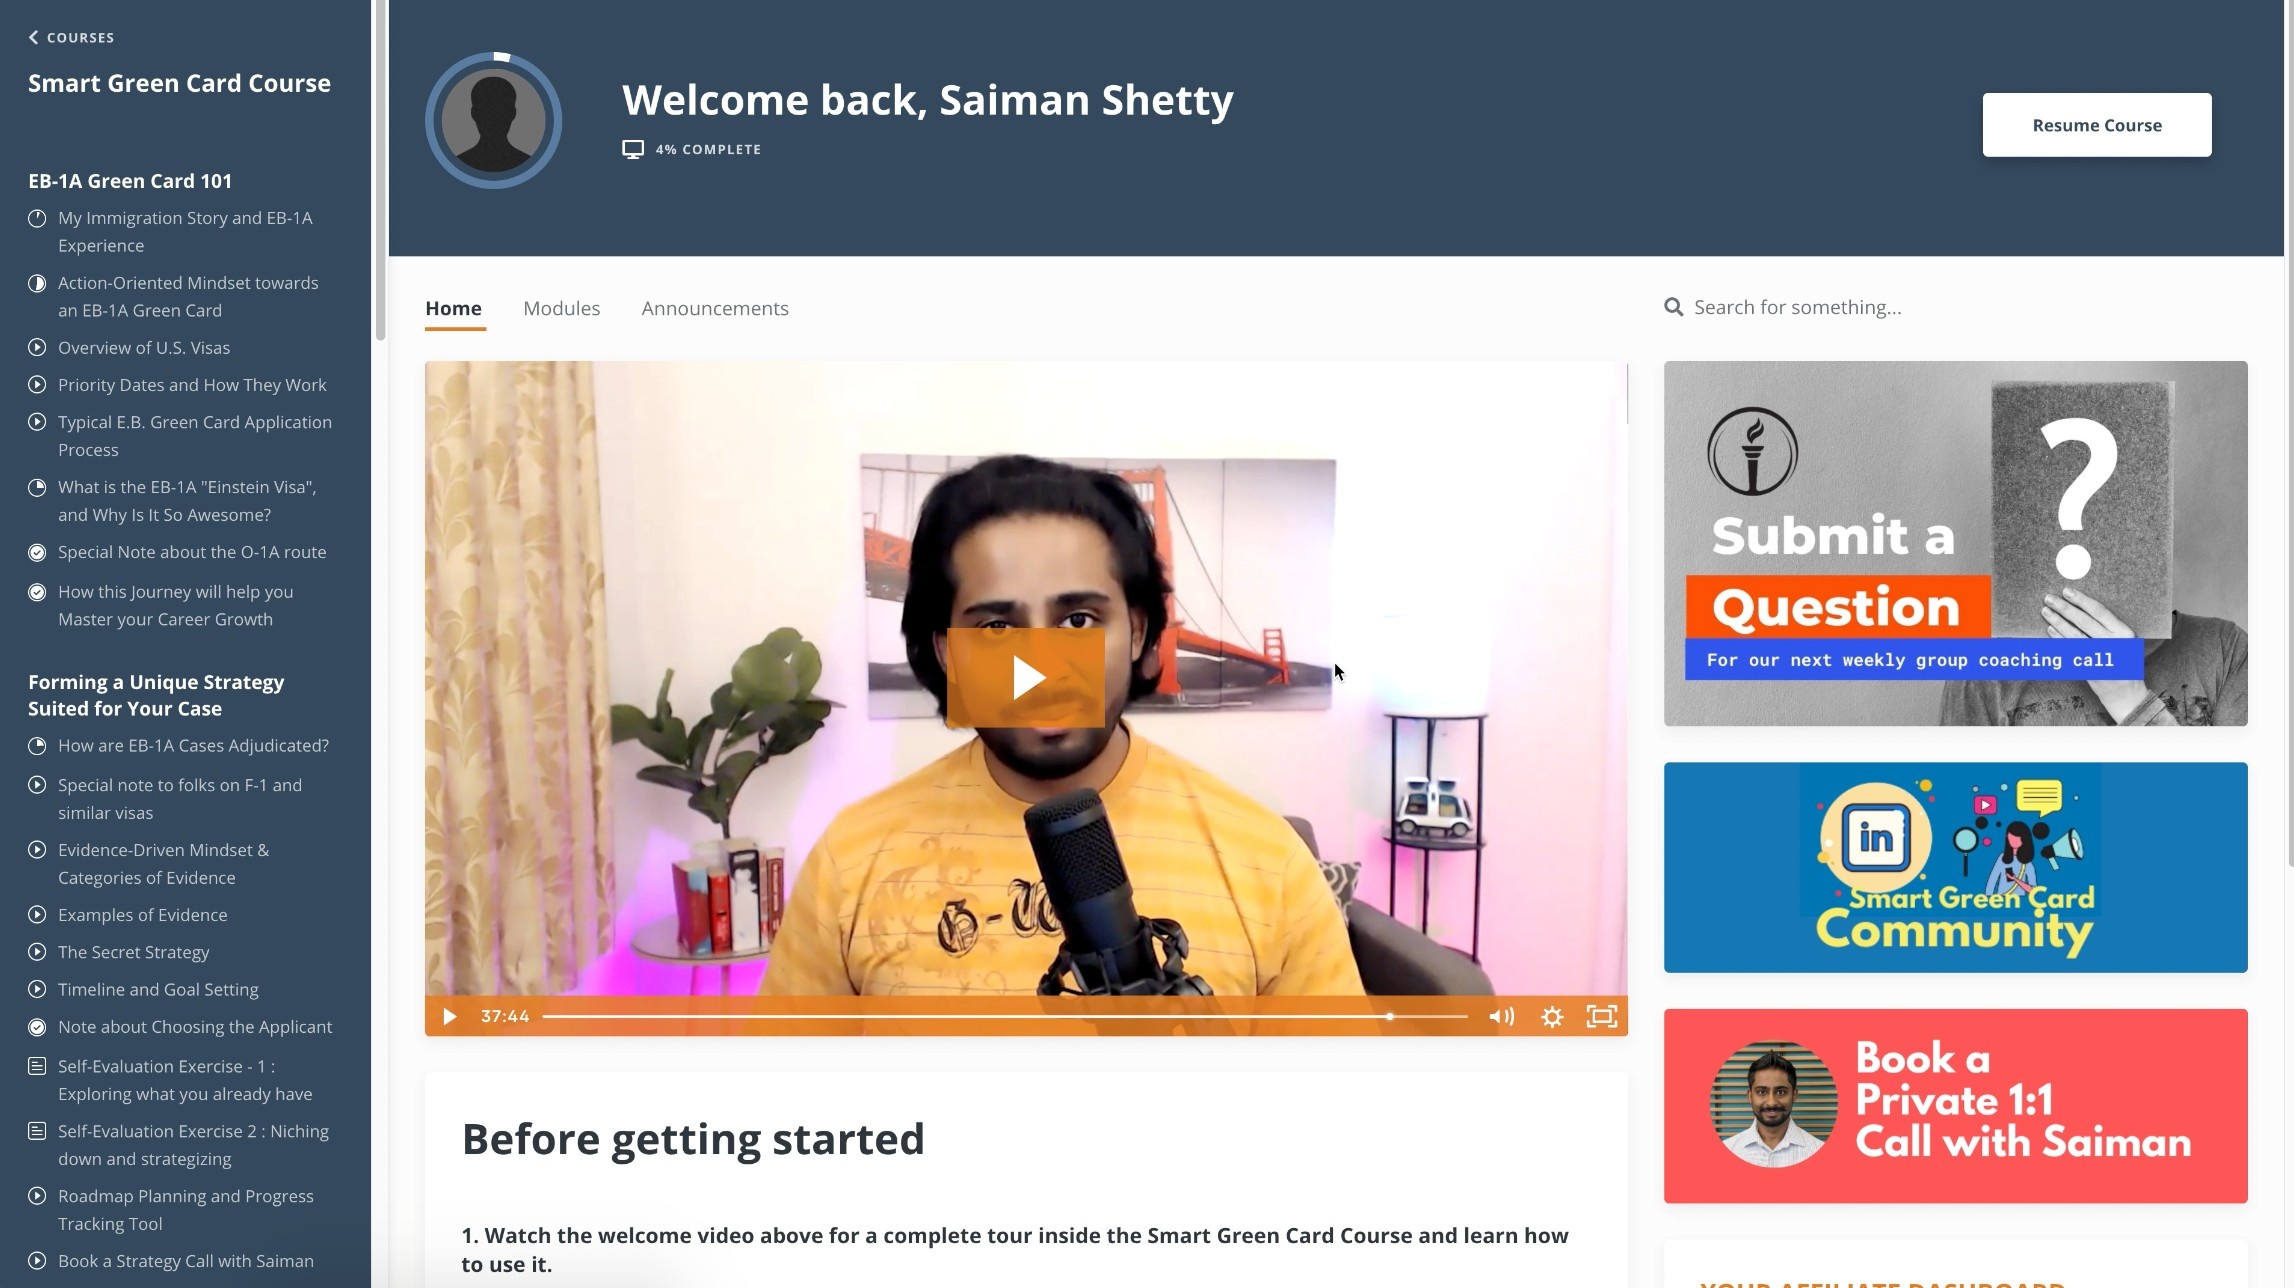Enter fullscreen using the video fullscreen icon

[1602, 1017]
